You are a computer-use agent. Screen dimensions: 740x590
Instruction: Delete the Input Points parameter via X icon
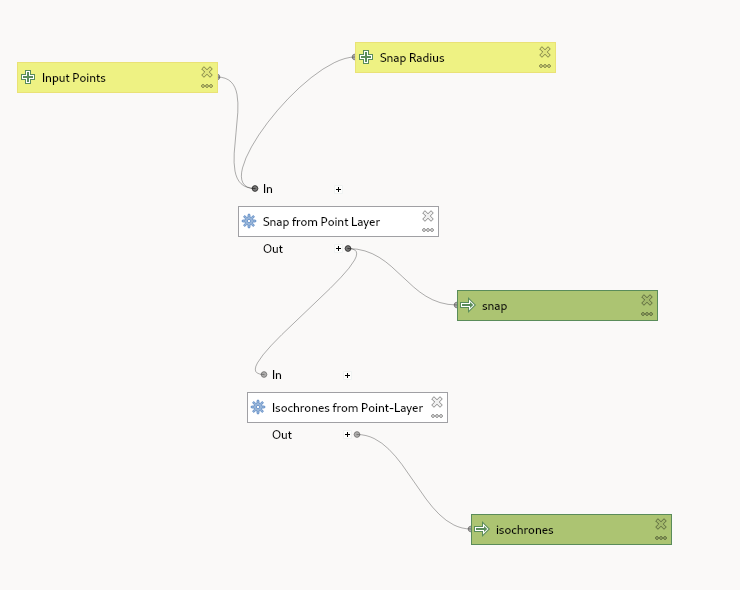(207, 72)
